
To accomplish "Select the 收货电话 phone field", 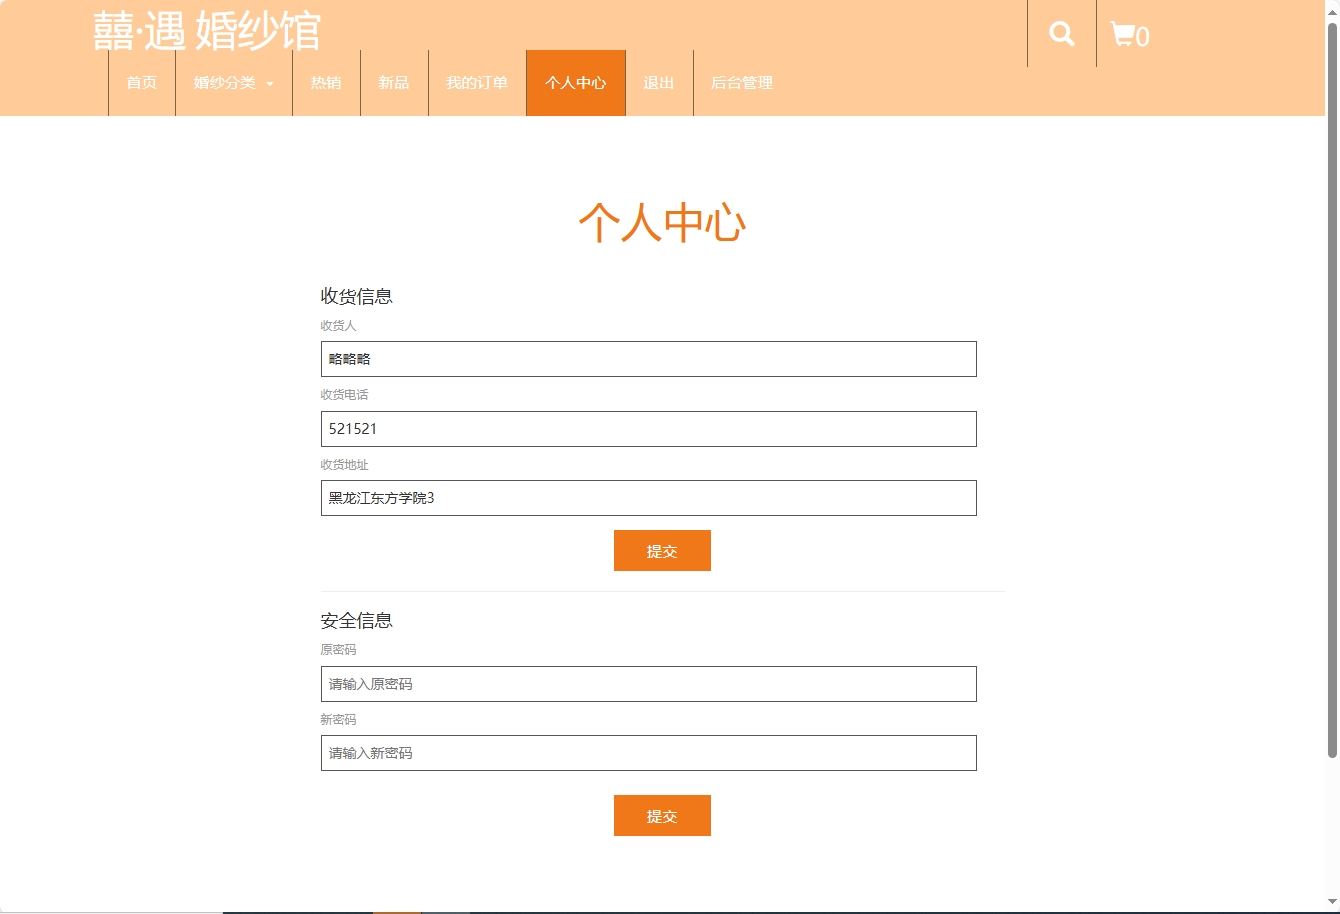I will pos(648,428).
